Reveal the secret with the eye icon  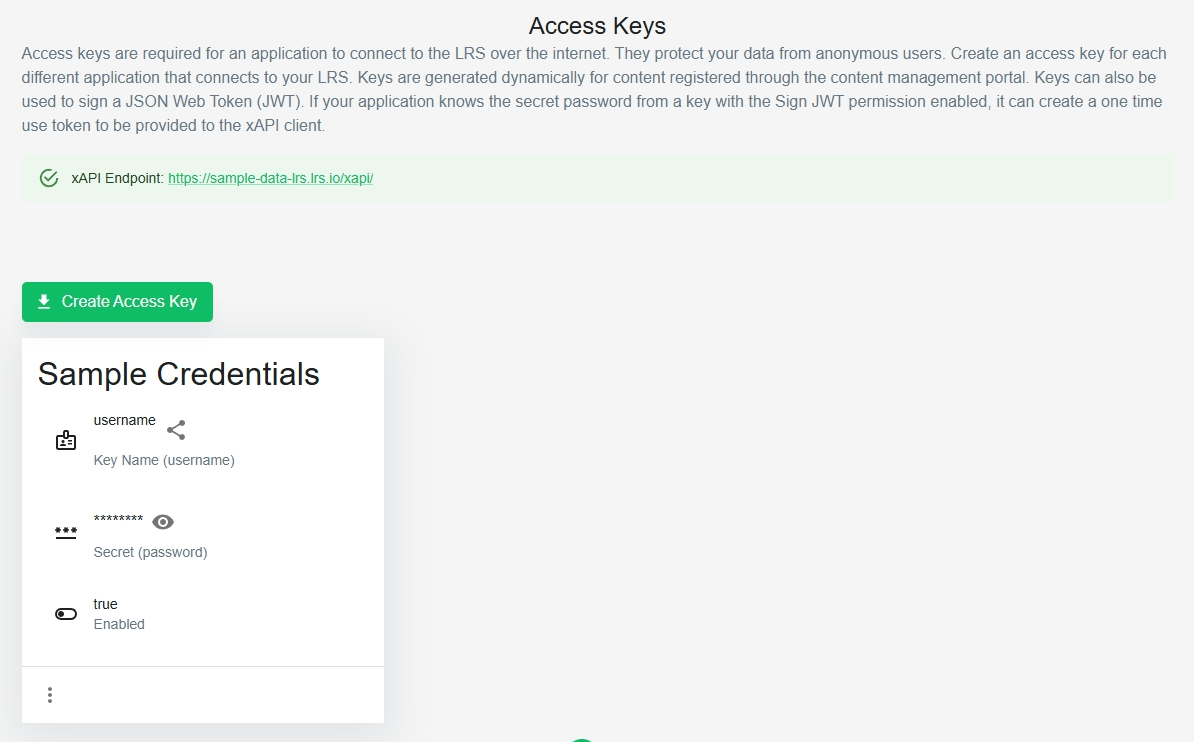coord(163,522)
